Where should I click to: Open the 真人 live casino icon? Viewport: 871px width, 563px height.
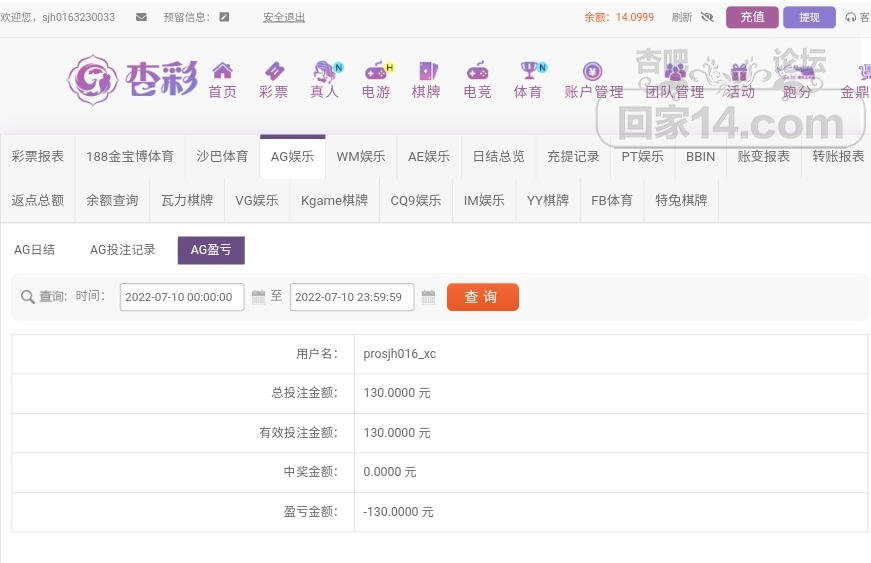pyautogui.click(x=325, y=71)
